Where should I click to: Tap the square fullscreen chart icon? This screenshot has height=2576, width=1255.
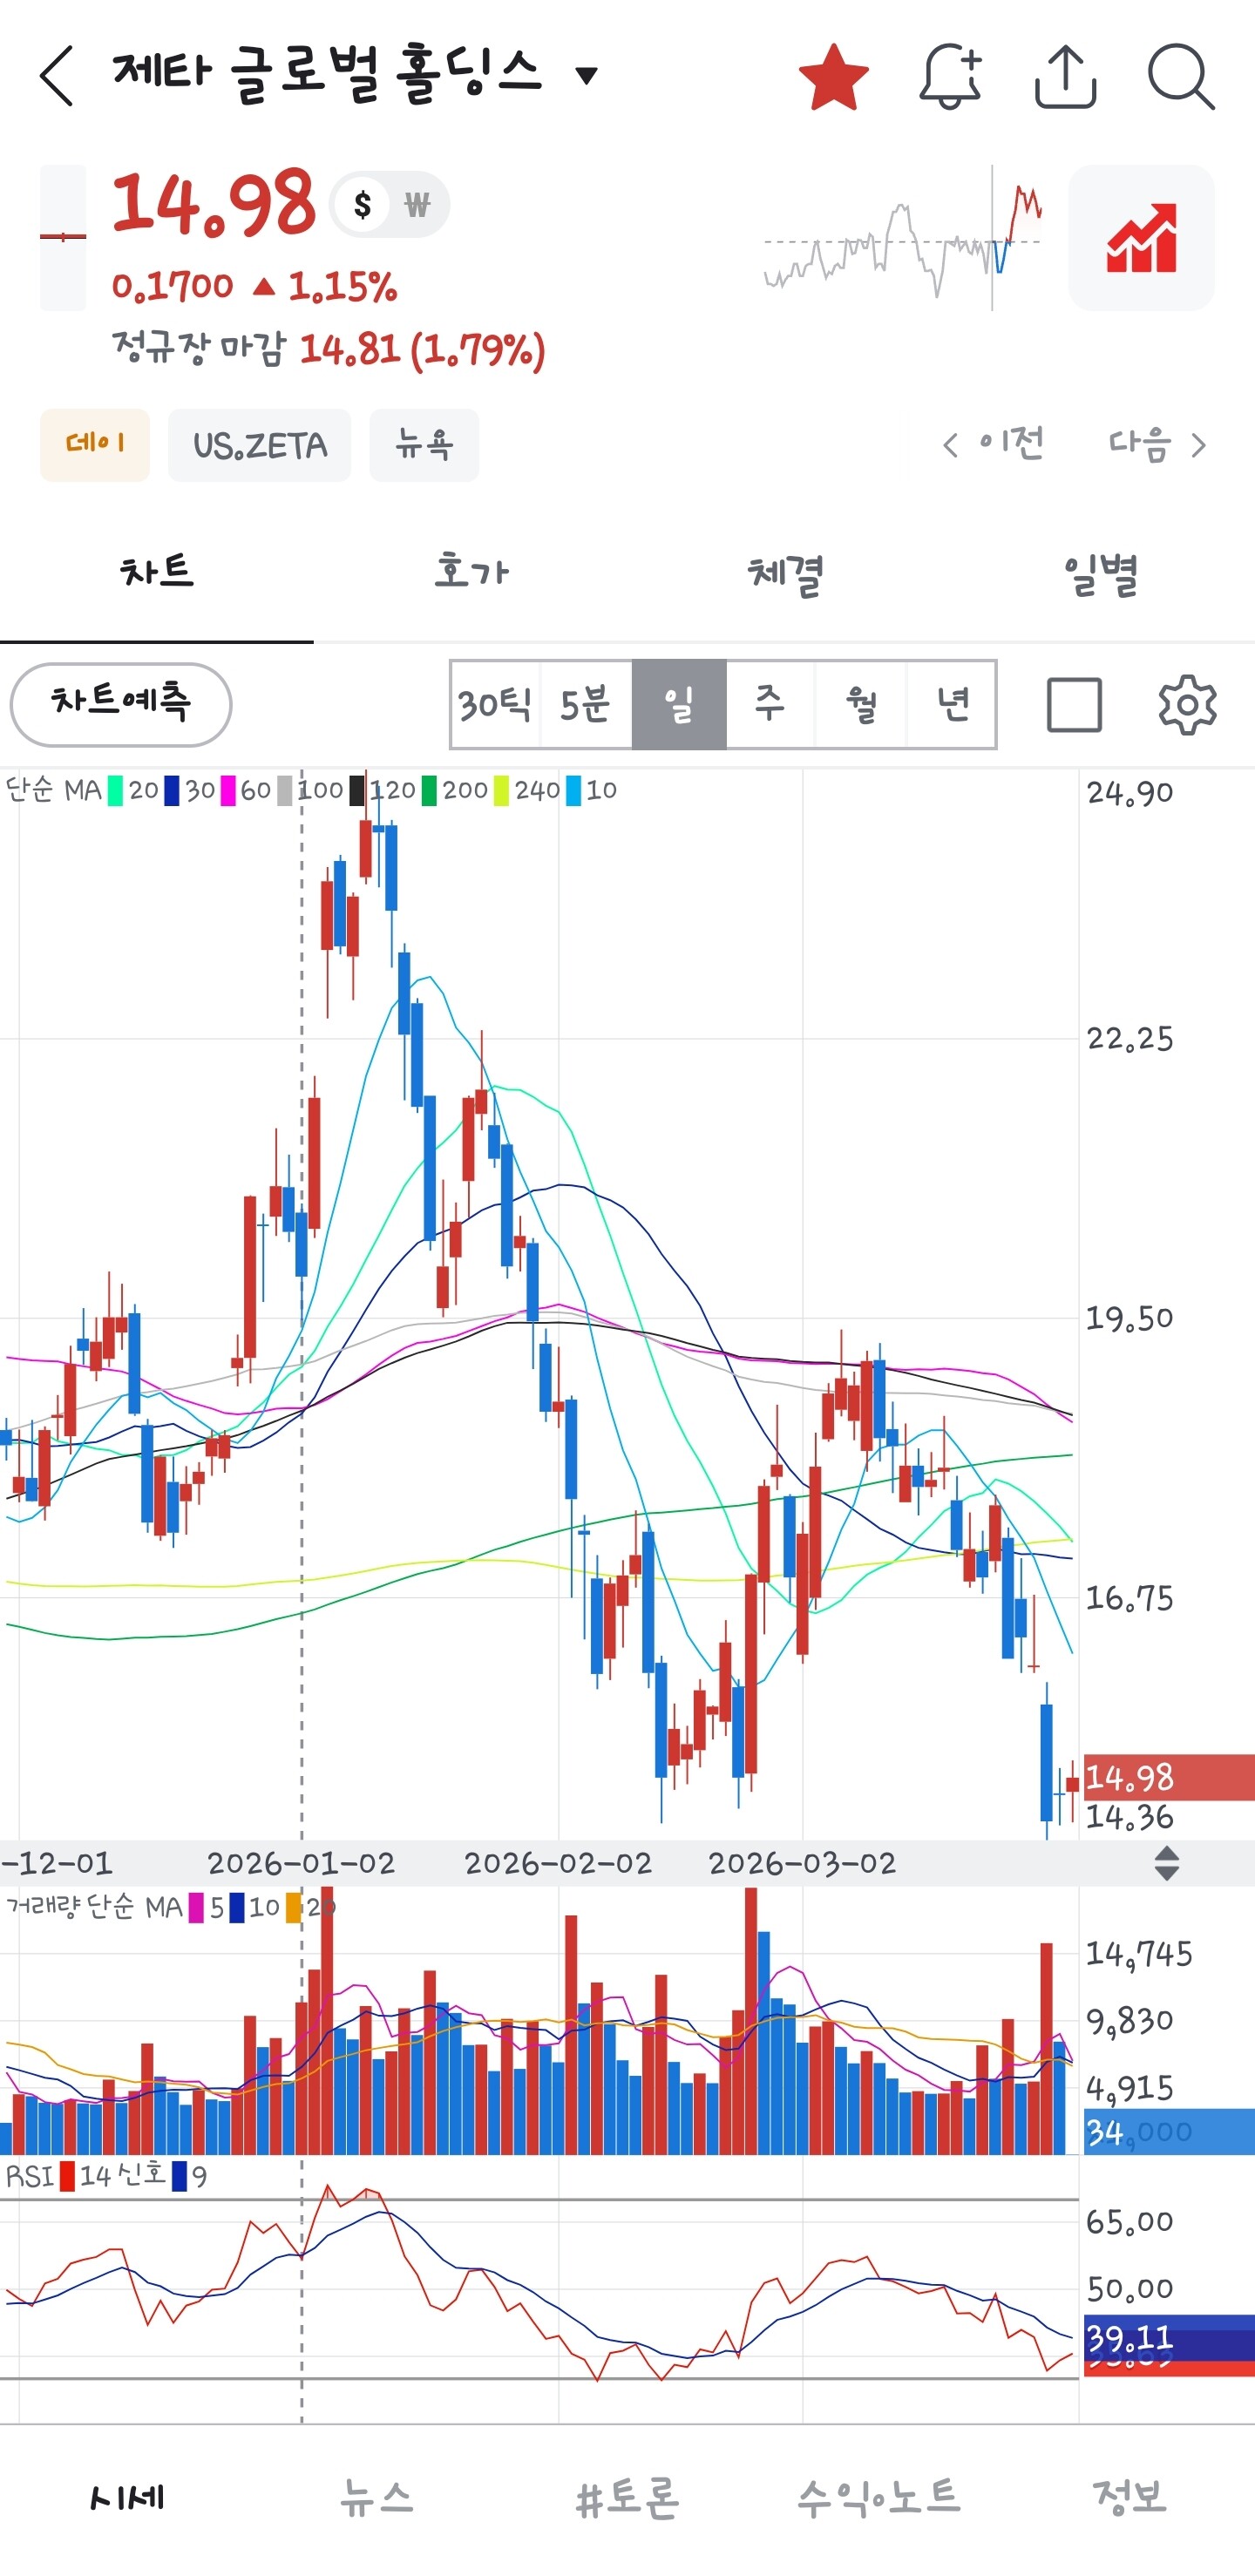pos(1074,704)
